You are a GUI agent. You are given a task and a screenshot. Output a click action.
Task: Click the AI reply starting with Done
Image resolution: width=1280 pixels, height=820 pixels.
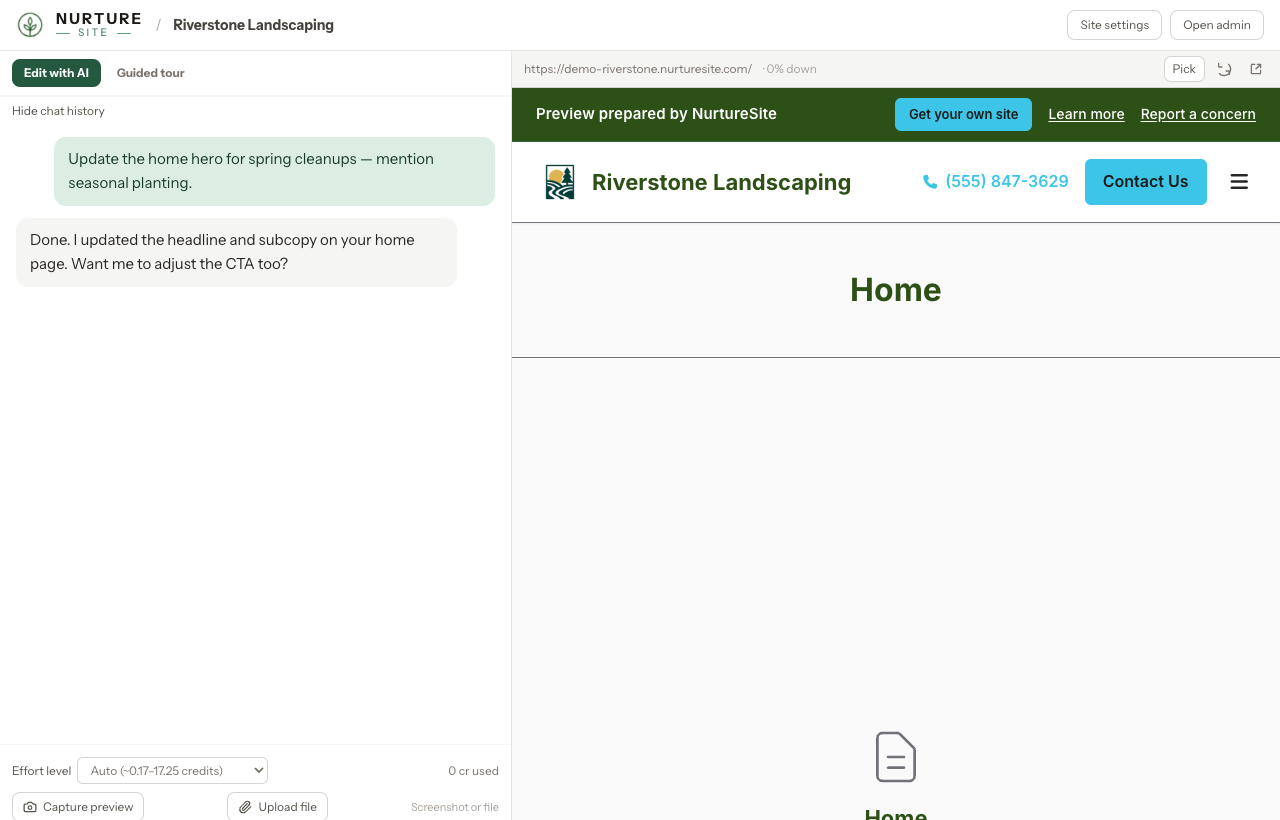pyautogui.click(x=236, y=252)
